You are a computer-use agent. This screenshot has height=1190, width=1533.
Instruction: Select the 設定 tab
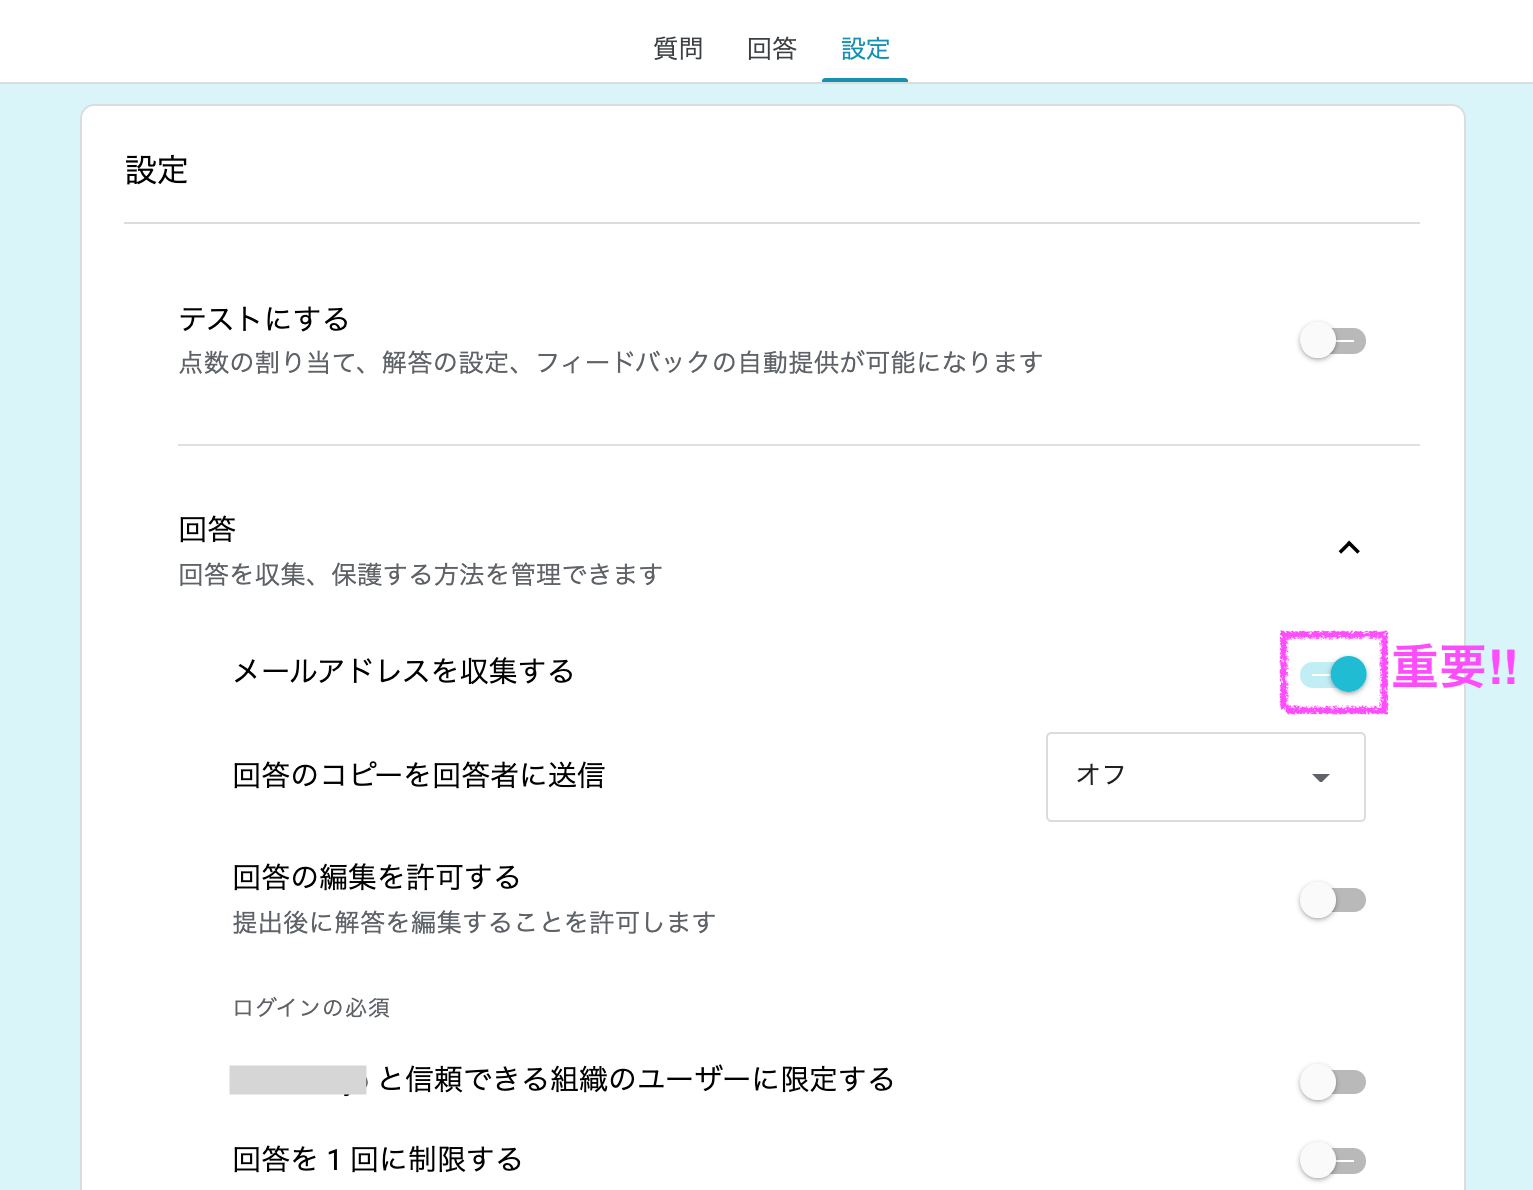[x=865, y=48]
